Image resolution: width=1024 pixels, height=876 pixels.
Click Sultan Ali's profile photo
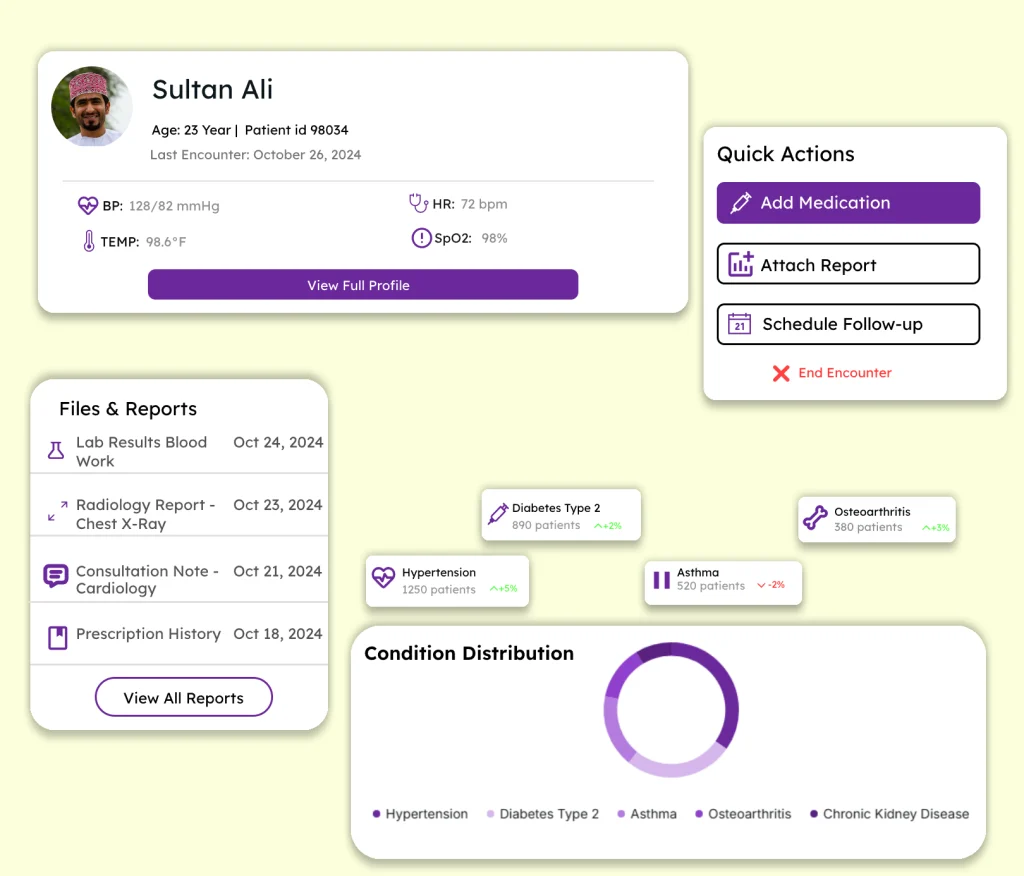point(91,106)
